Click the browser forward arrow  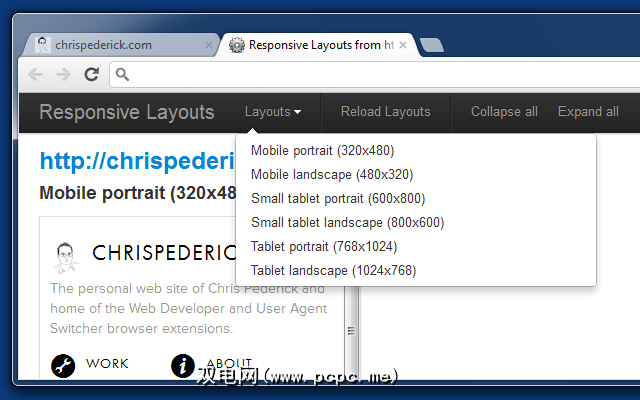tap(63, 74)
